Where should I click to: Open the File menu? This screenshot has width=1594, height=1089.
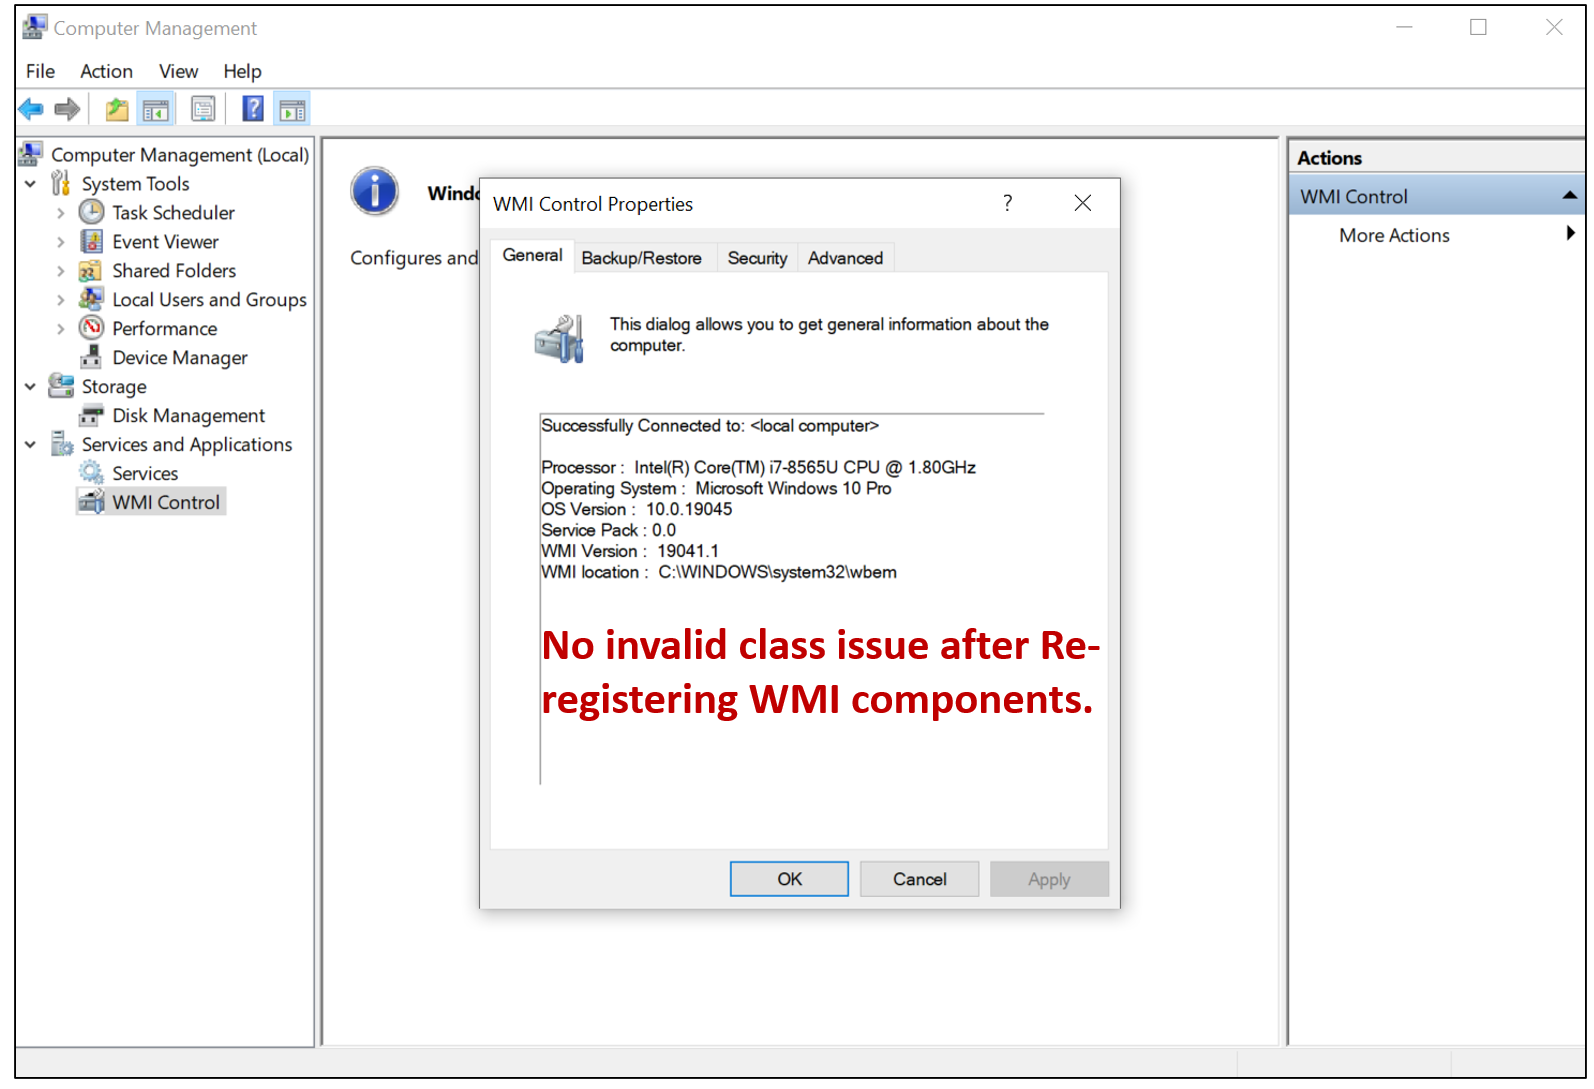(x=40, y=71)
